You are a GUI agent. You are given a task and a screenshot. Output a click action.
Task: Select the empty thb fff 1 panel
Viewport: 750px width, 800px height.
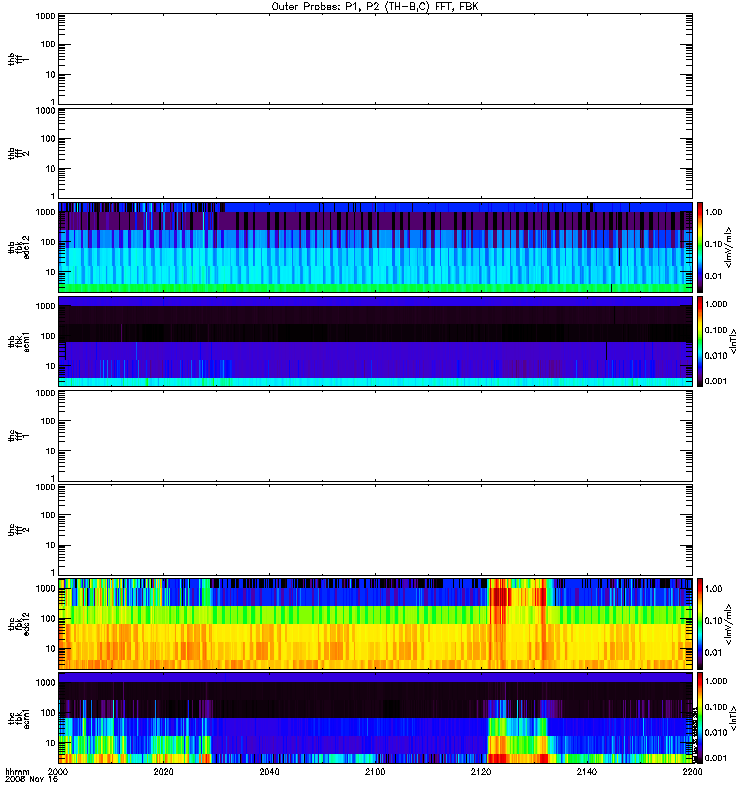click(376, 59)
